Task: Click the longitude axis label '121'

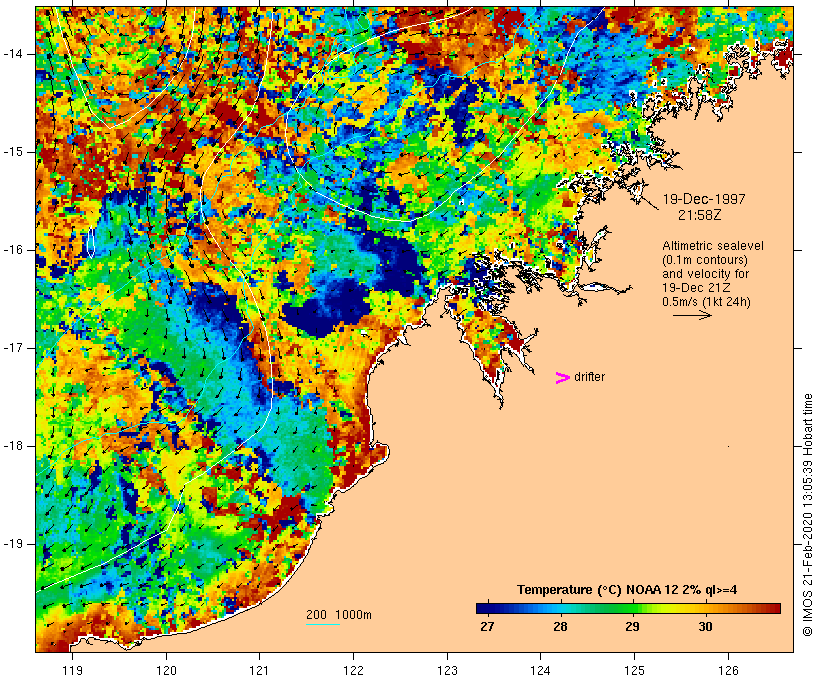Action: coord(259,670)
